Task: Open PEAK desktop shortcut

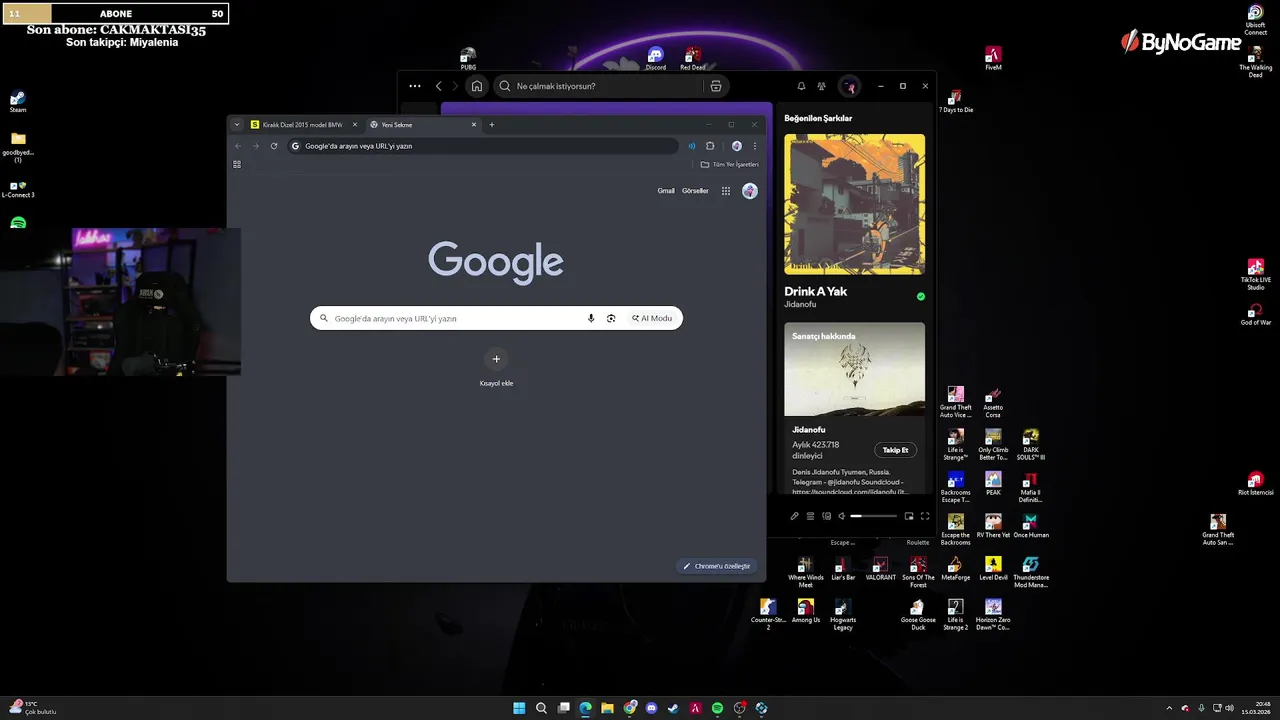Action: pyautogui.click(x=993, y=484)
